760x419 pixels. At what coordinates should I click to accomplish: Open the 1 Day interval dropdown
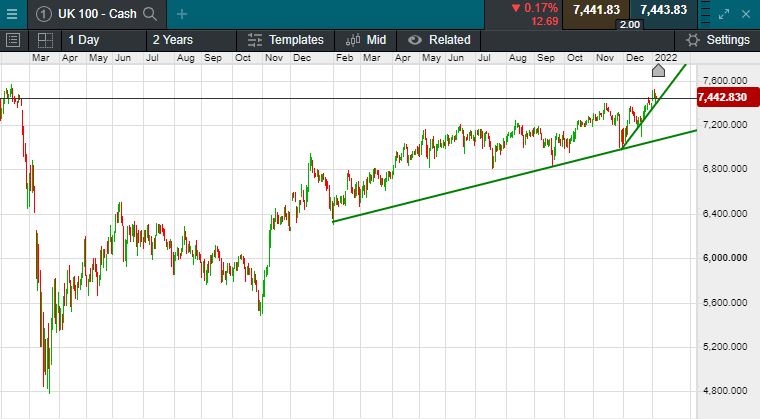[x=83, y=40]
